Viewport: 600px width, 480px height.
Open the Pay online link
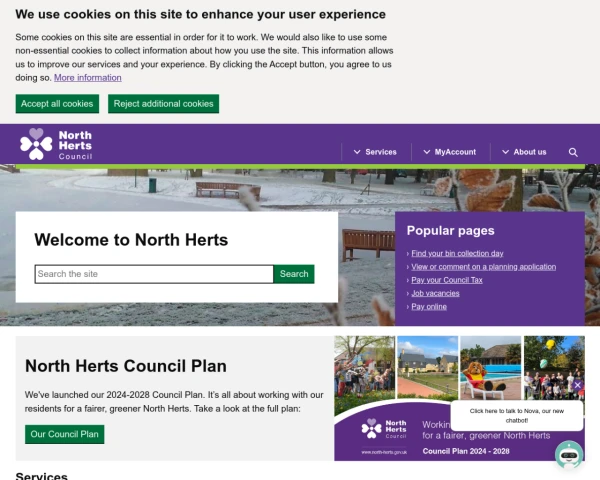click(x=429, y=307)
